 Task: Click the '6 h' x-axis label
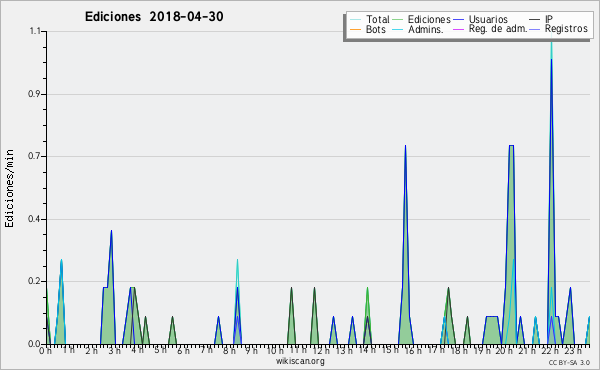(183, 350)
